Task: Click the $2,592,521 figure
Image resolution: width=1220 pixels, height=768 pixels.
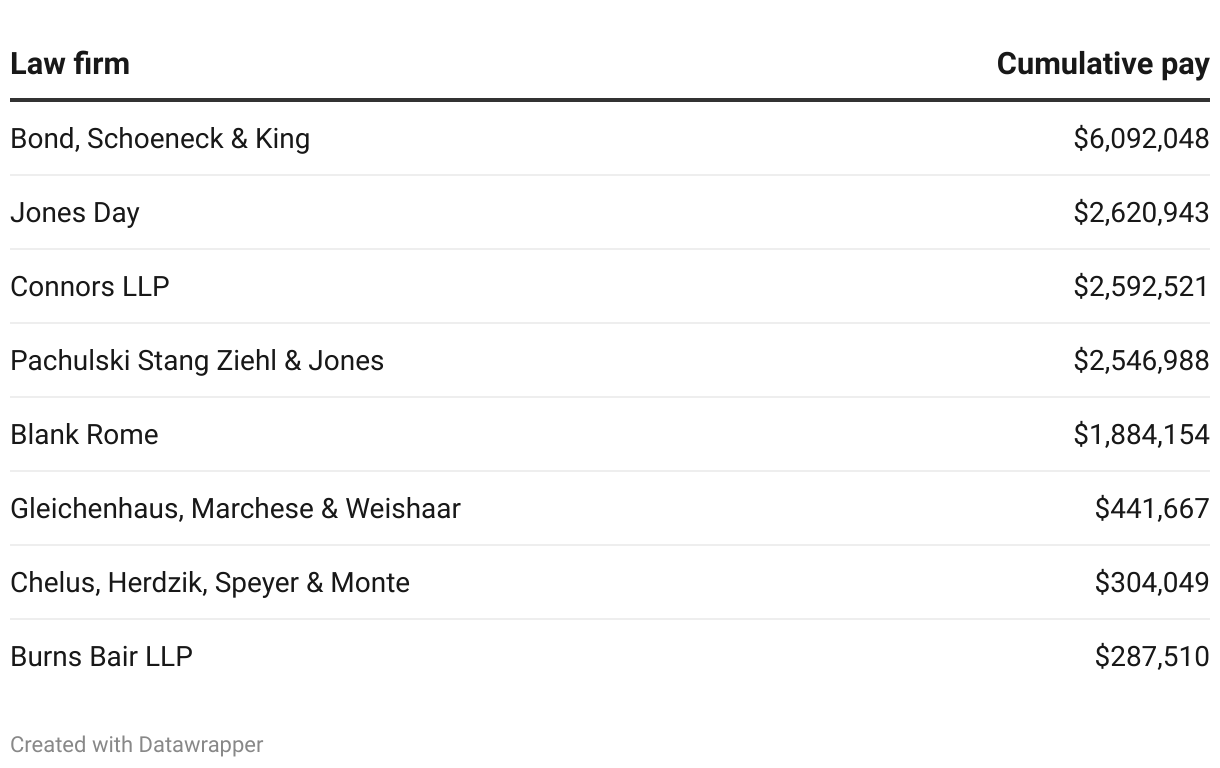Action: pyautogui.click(x=1141, y=286)
